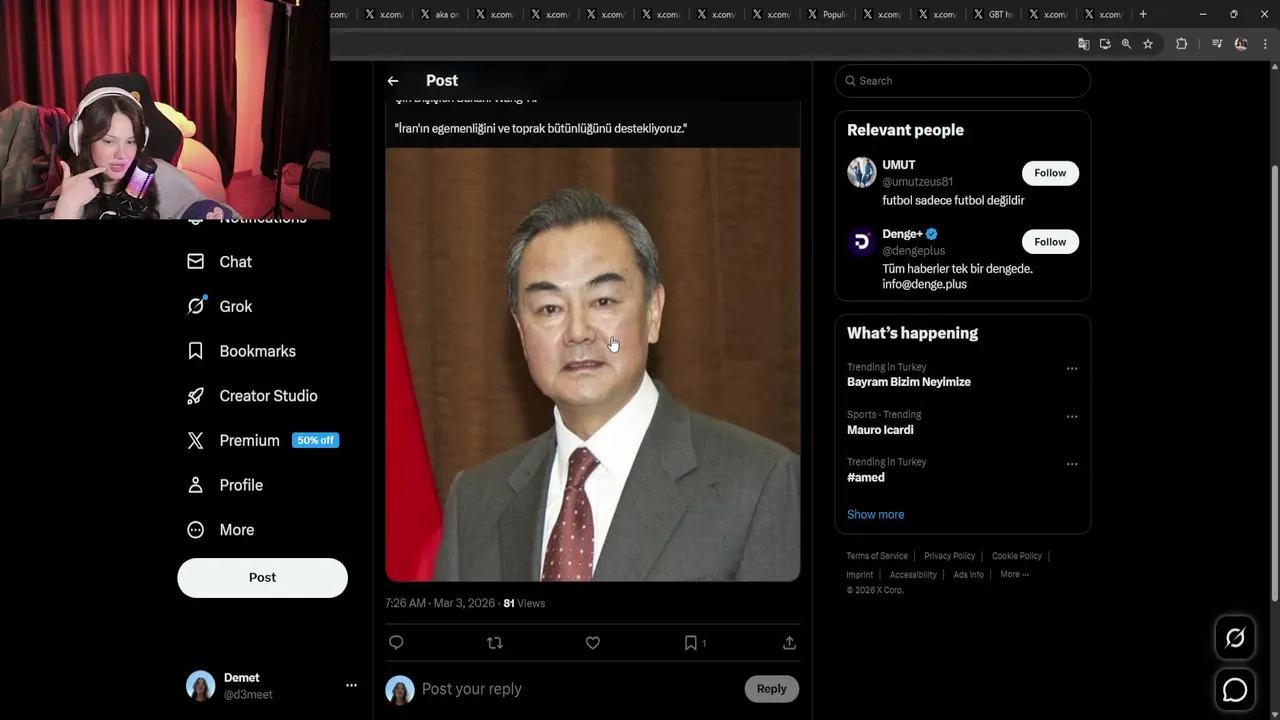Open options for the Bayram Bizim Neyimize trend
The image size is (1280, 720).
point(1072,369)
